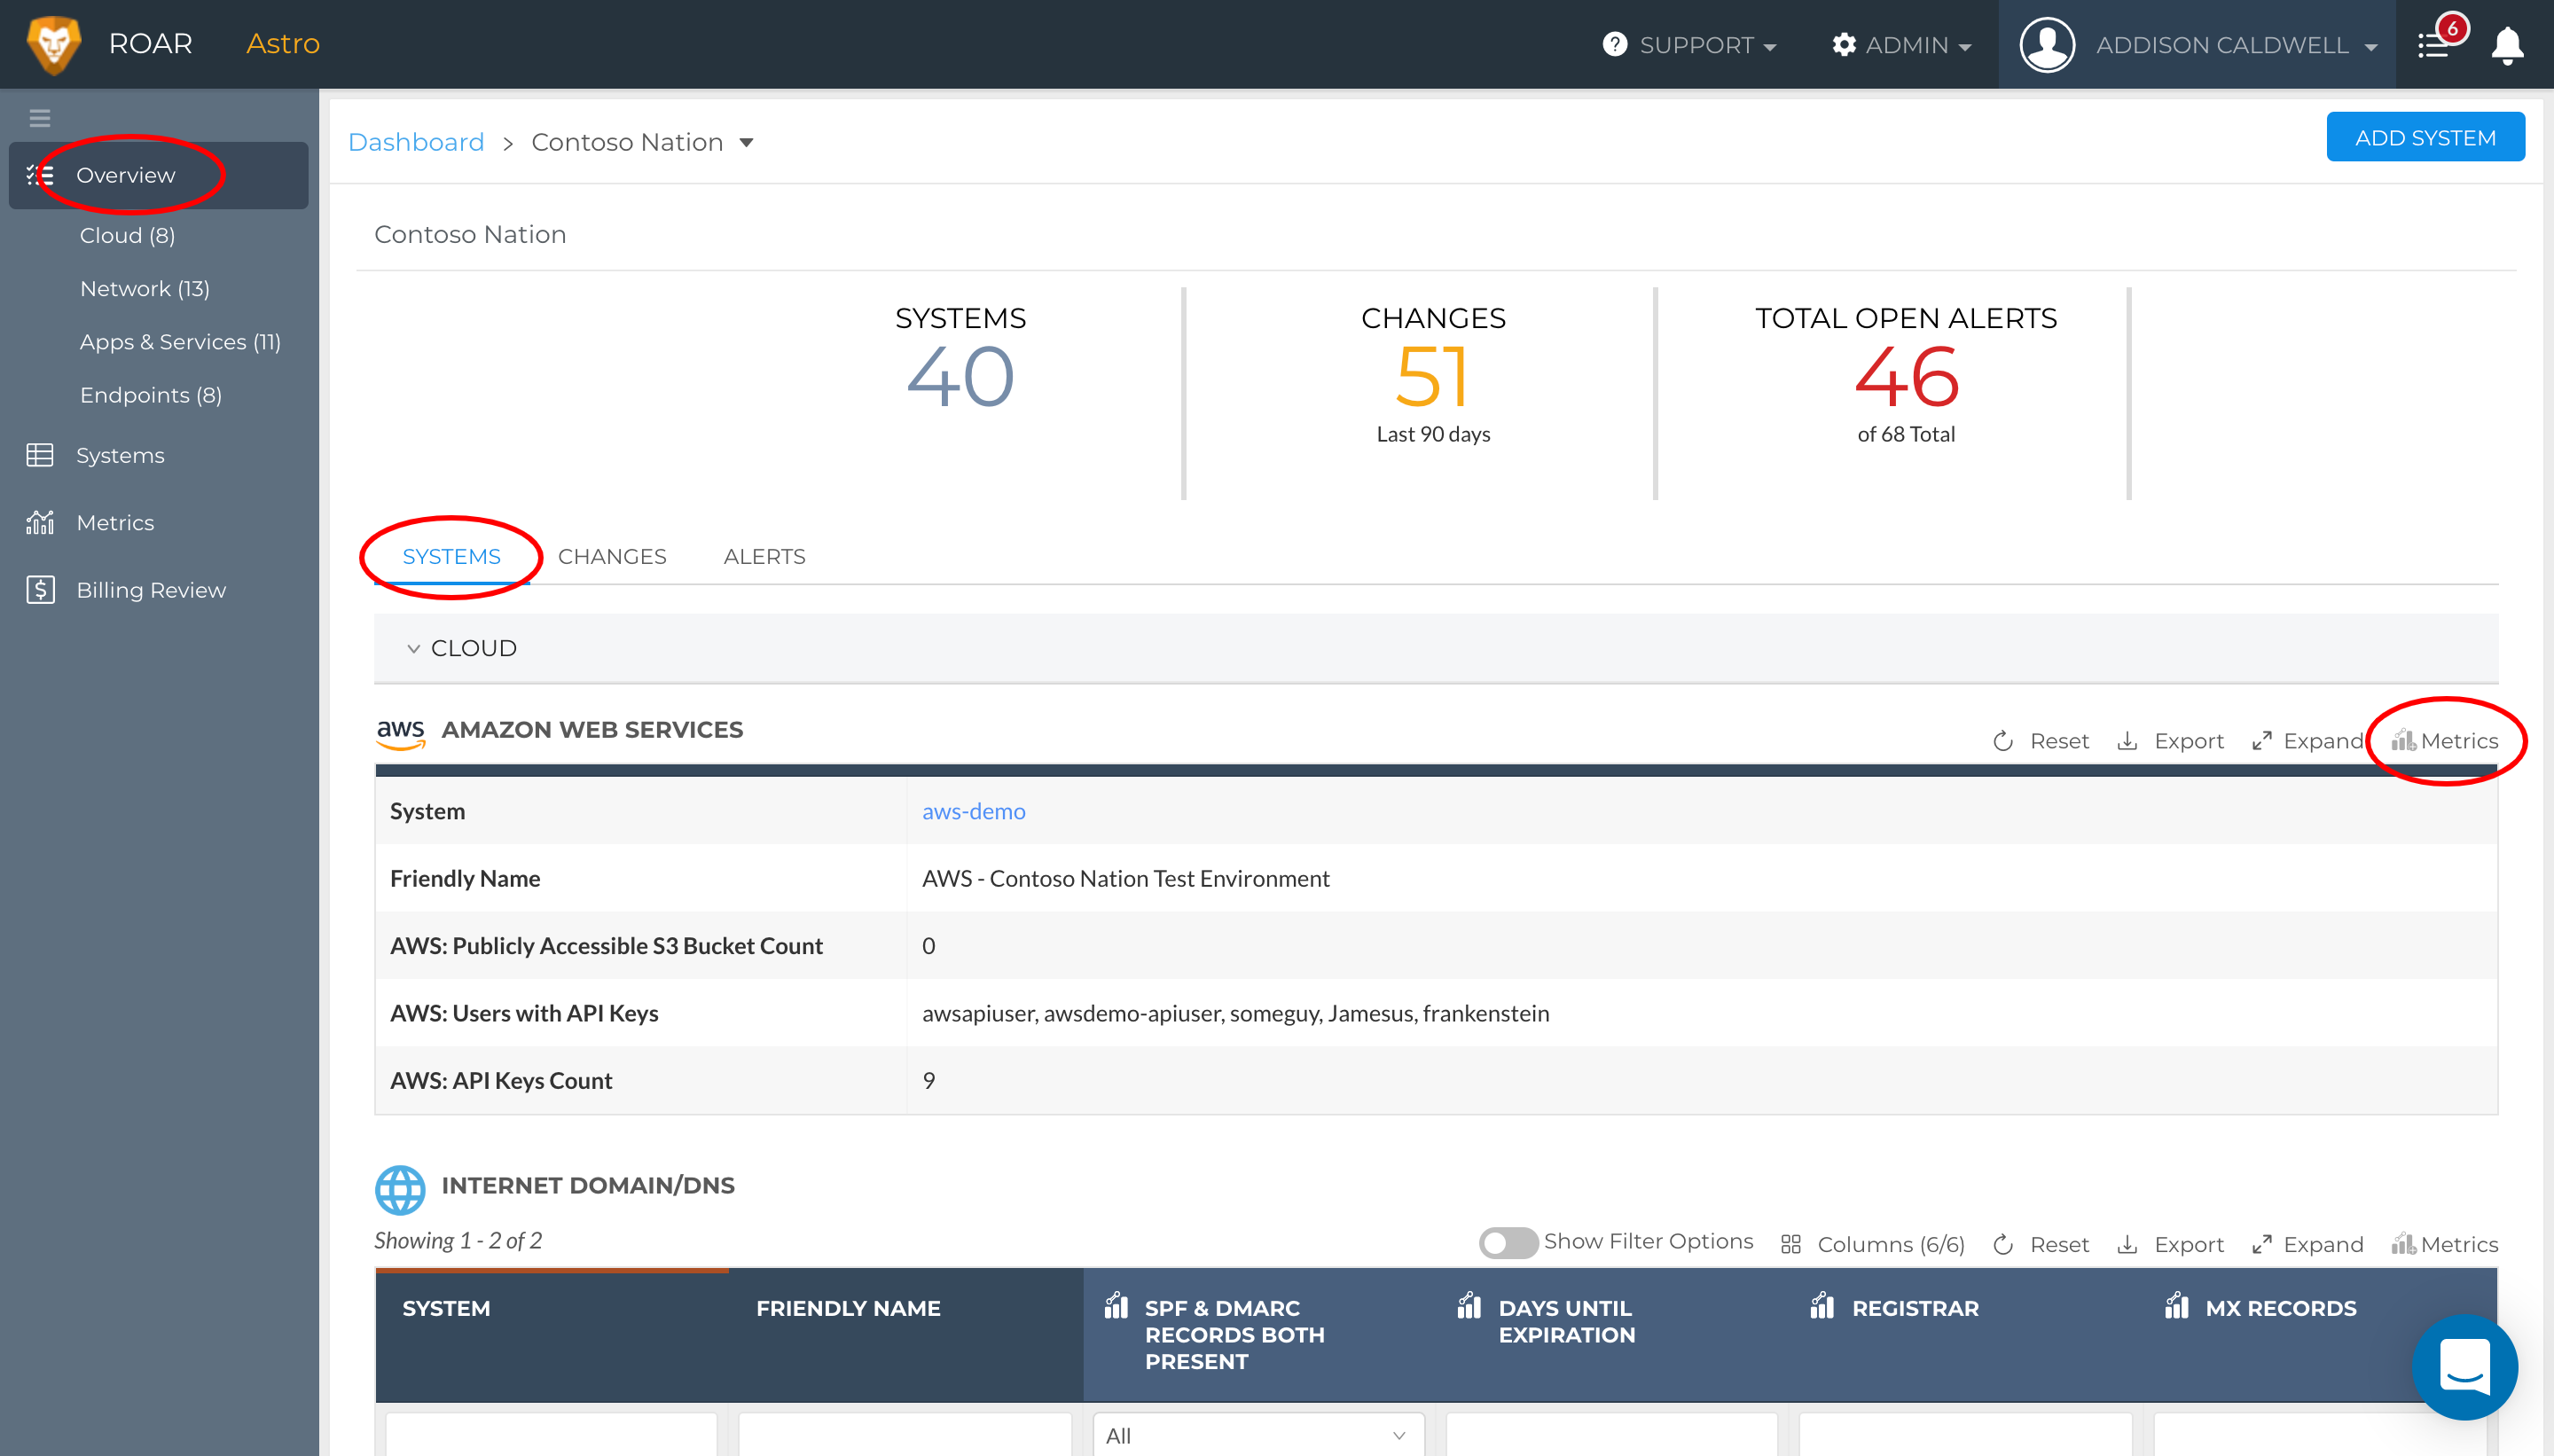Open the Admin dropdown menu
2554x1456 pixels.
coord(1902,45)
